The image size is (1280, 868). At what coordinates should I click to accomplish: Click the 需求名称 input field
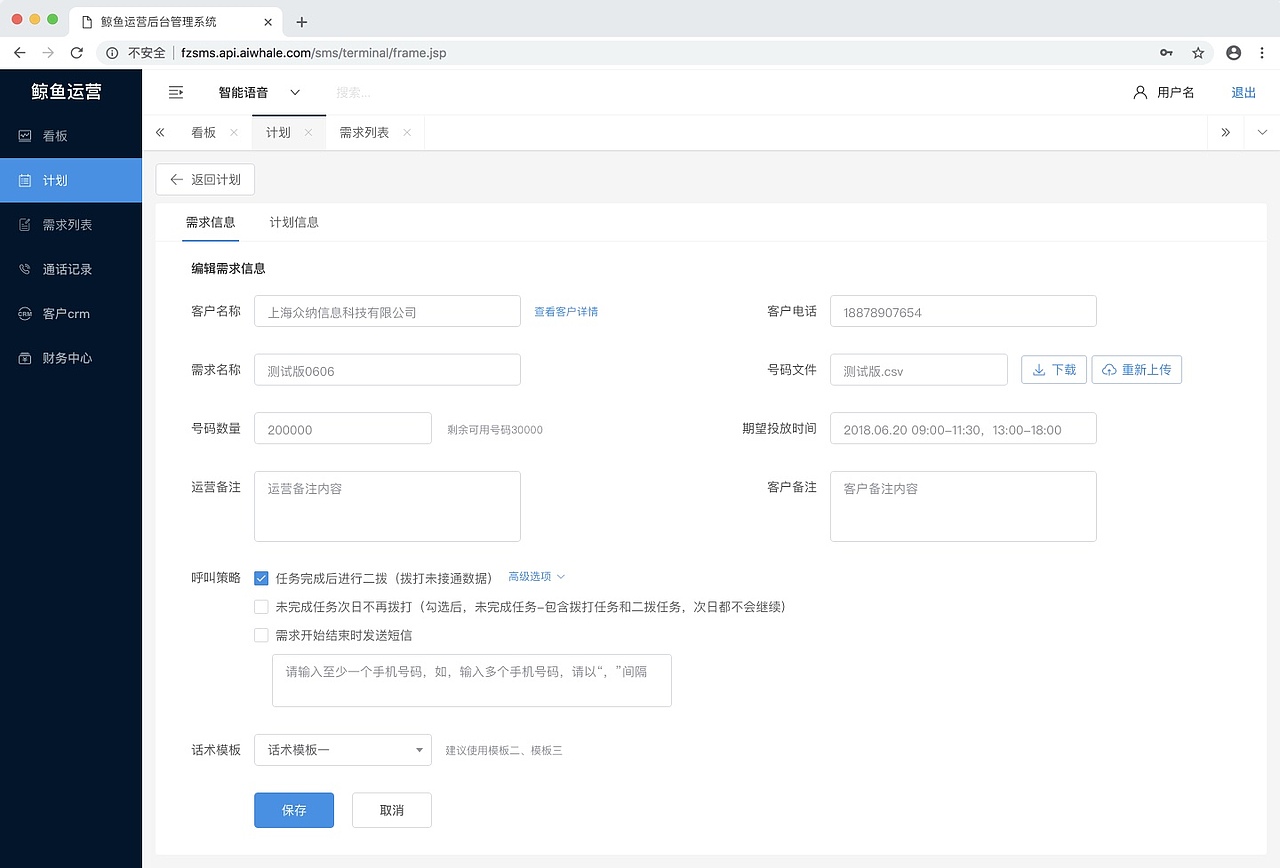pos(387,370)
